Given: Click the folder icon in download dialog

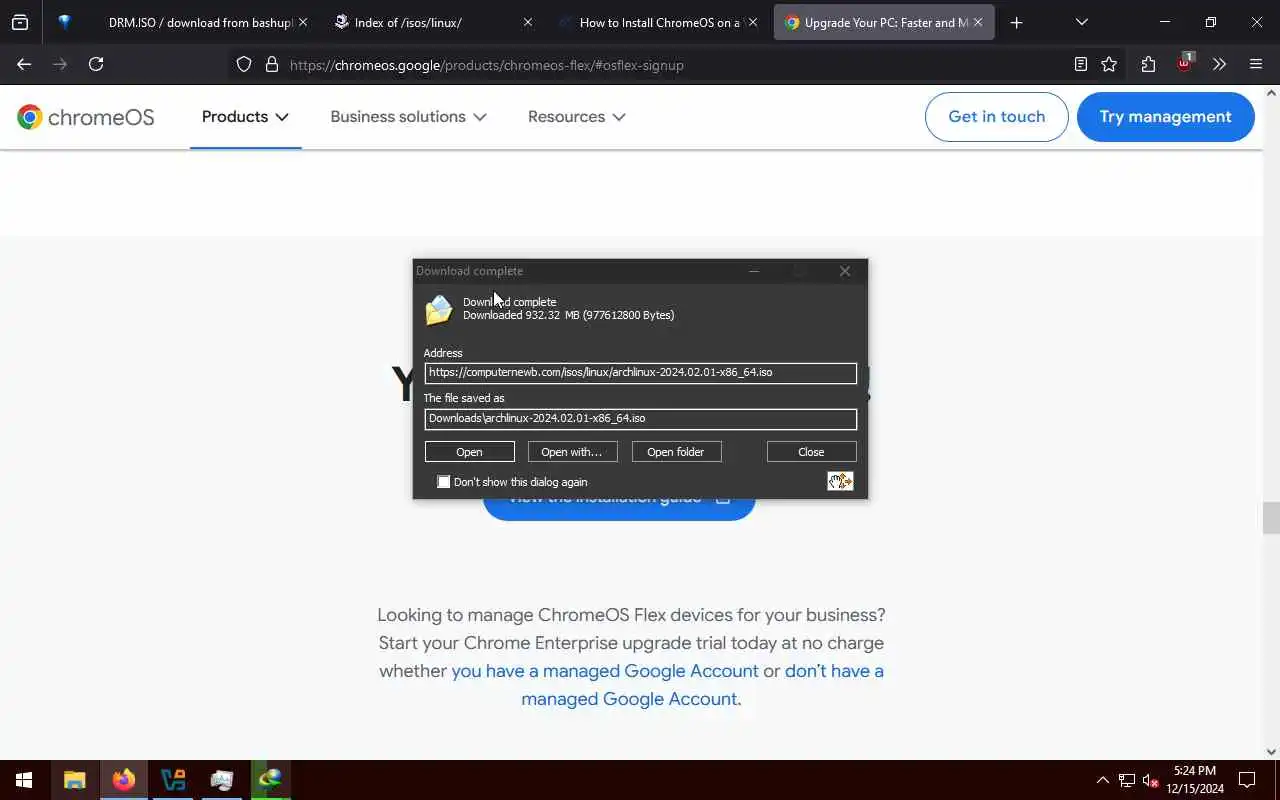Looking at the screenshot, I should point(439,310).
